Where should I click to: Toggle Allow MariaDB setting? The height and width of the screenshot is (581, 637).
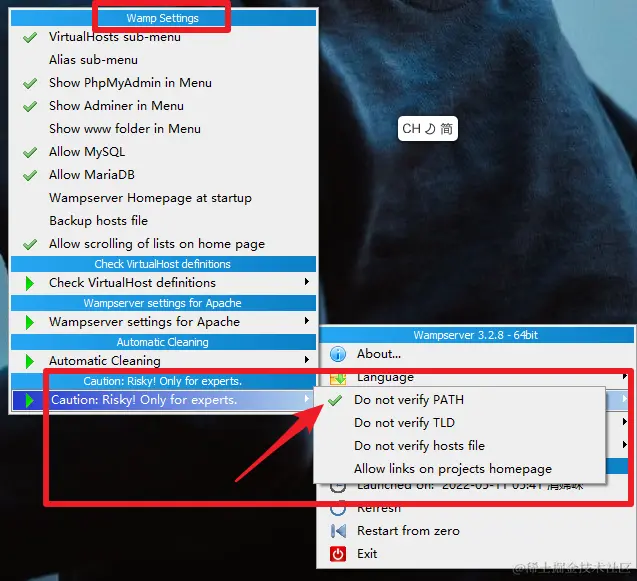click(163, 175)
